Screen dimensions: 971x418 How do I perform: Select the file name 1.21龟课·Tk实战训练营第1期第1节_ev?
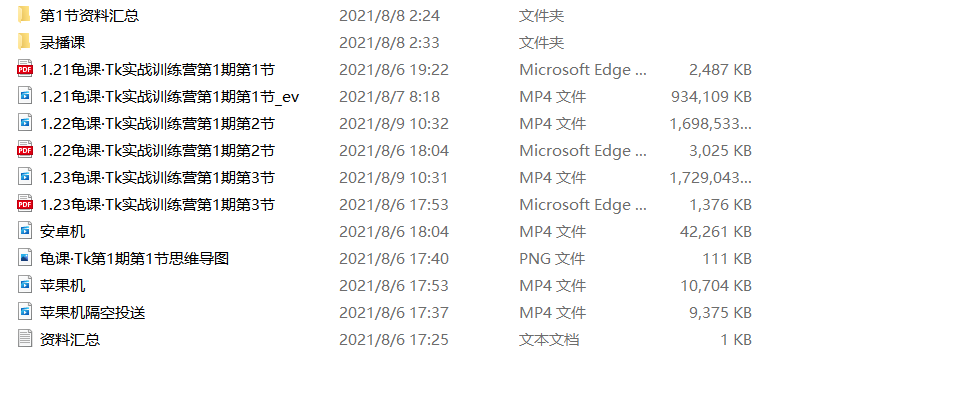pyautogui.click(x=170, y=96)
